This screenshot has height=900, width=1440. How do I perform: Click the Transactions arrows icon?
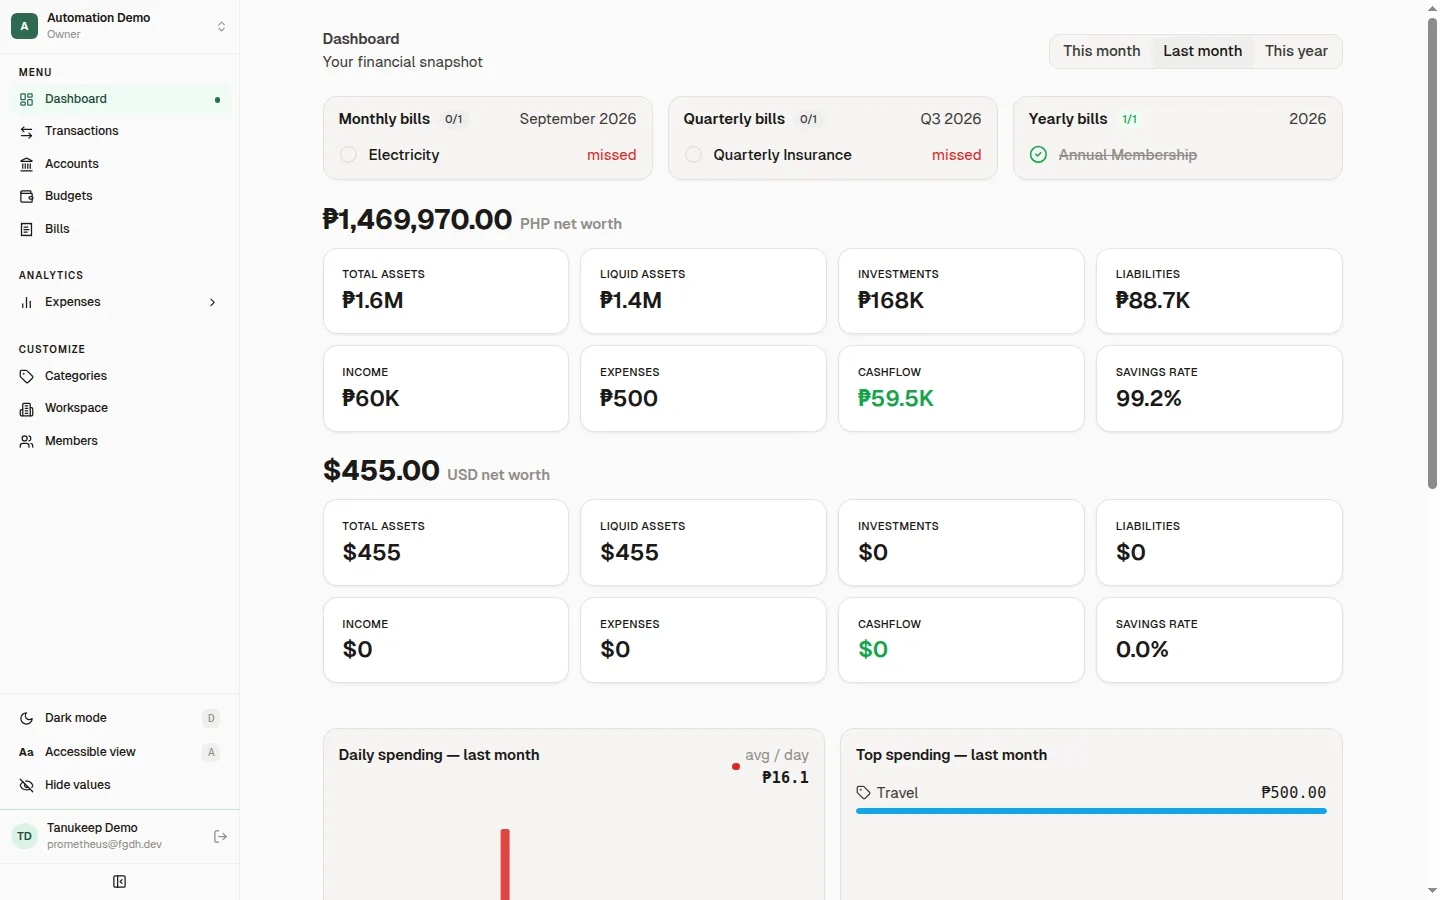(27, 131)
